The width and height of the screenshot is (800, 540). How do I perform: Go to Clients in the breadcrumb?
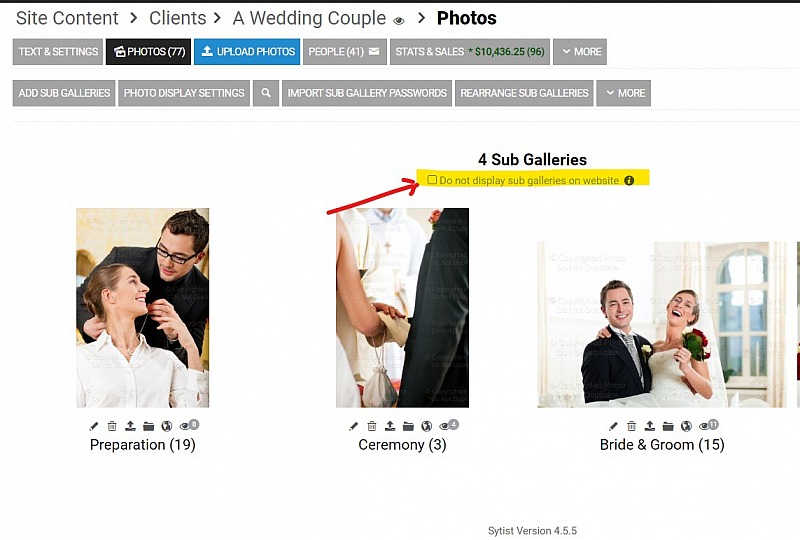pos(178,18)
